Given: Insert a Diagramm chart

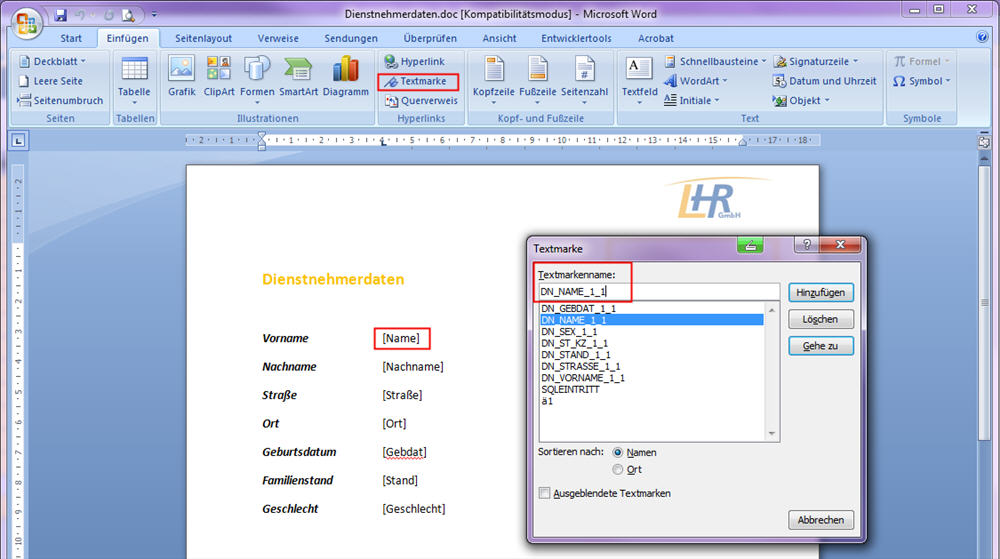Looking at the screenshot, I should point(346,76).
